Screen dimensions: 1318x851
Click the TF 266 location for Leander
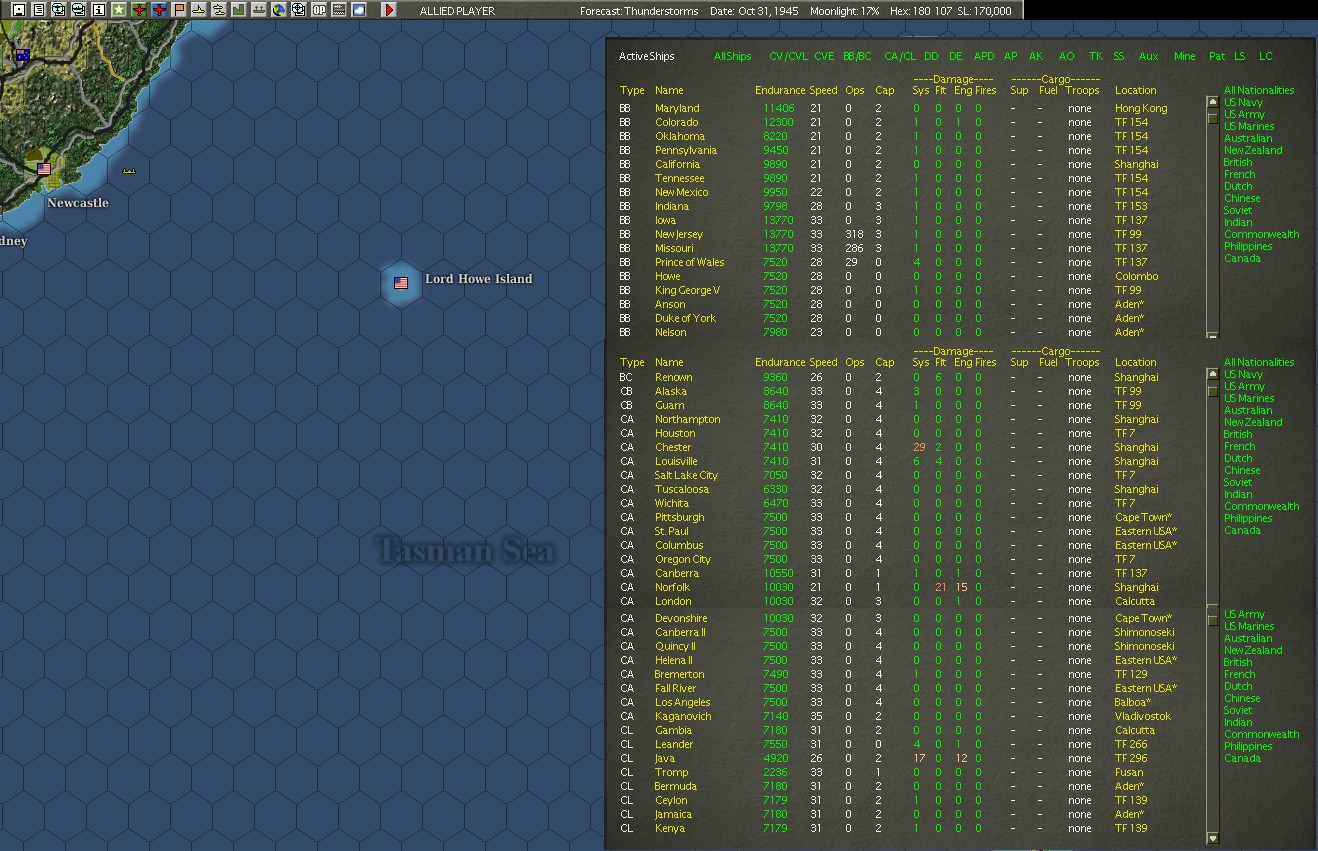click(x=1131, y=744)
